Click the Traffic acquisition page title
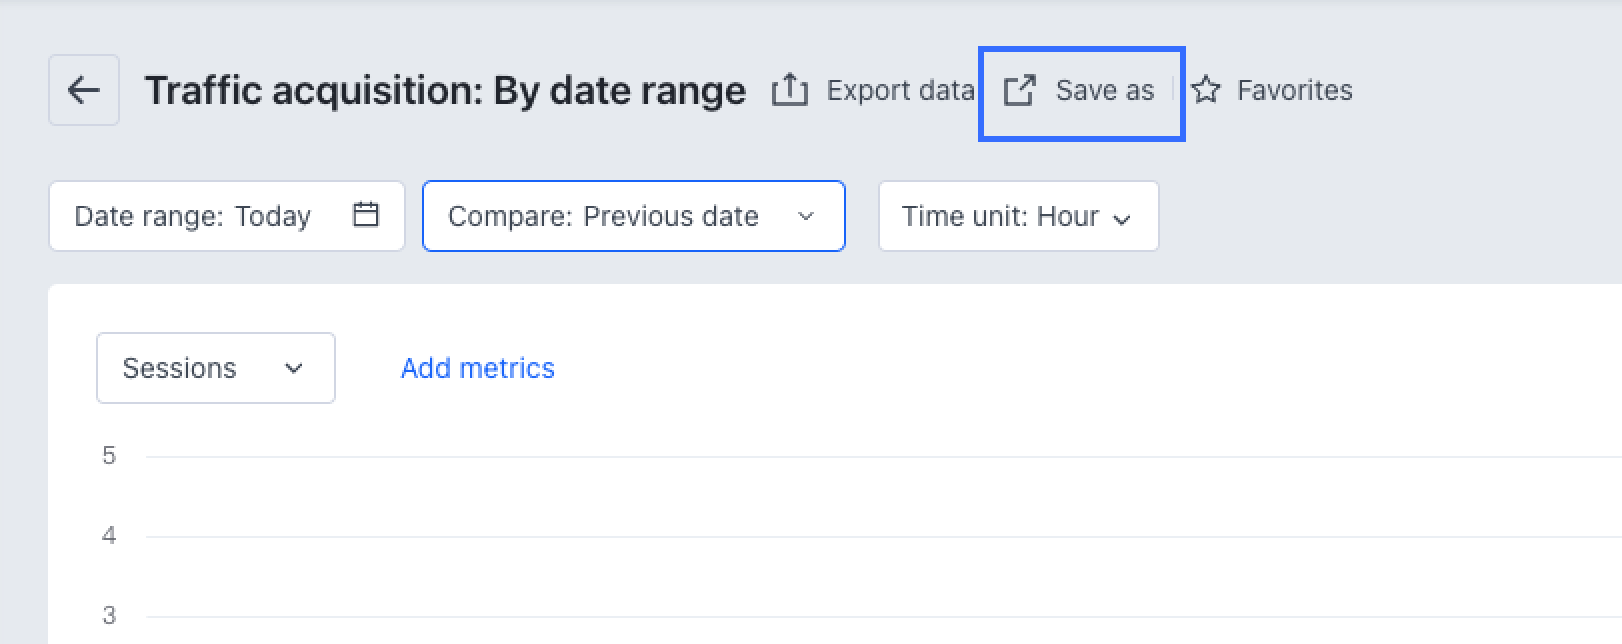 tap(445, 90)
